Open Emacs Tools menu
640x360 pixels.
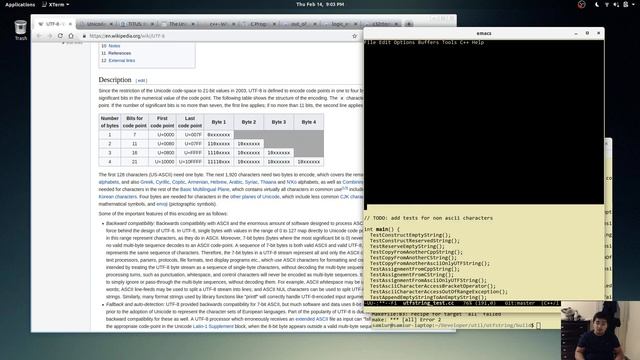(449, 42)
